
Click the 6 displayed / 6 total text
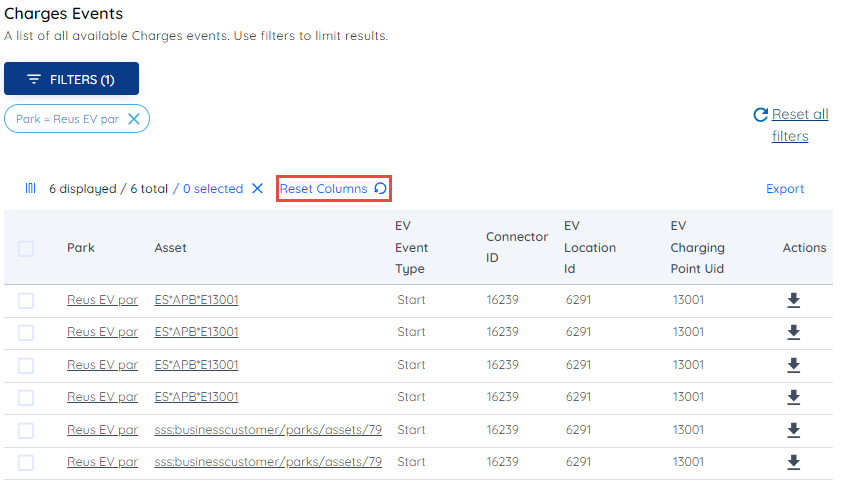(108, 189)
